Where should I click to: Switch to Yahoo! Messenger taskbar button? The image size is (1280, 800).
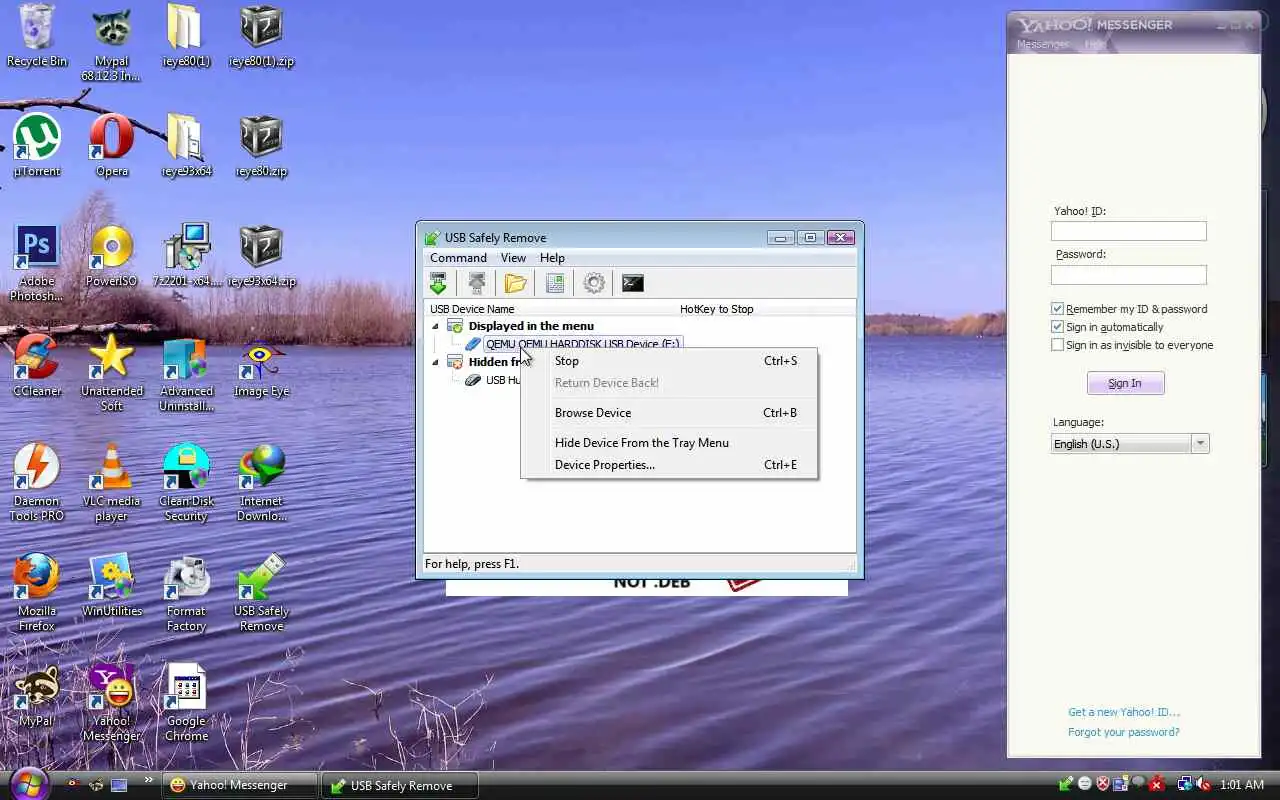point(240,785)
